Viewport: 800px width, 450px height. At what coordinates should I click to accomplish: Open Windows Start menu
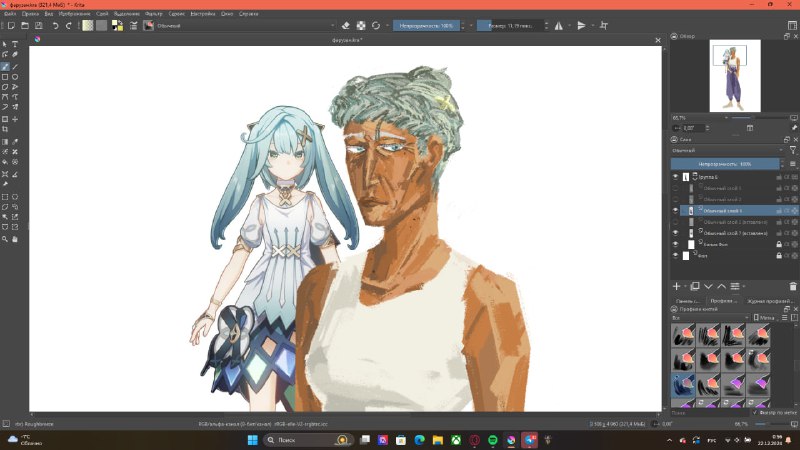coord(253,440)
